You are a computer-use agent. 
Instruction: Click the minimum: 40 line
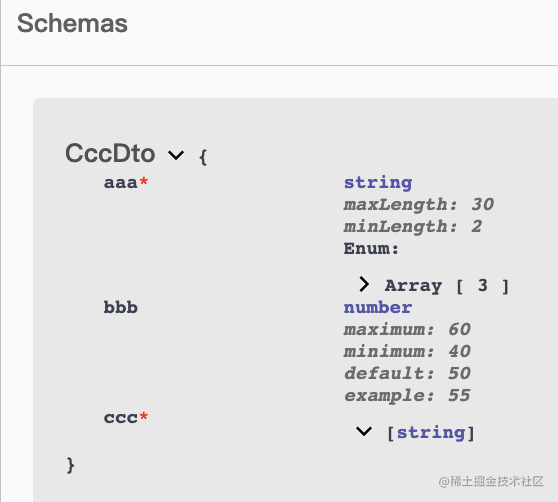pyautogui.click(x=407, y=352)
